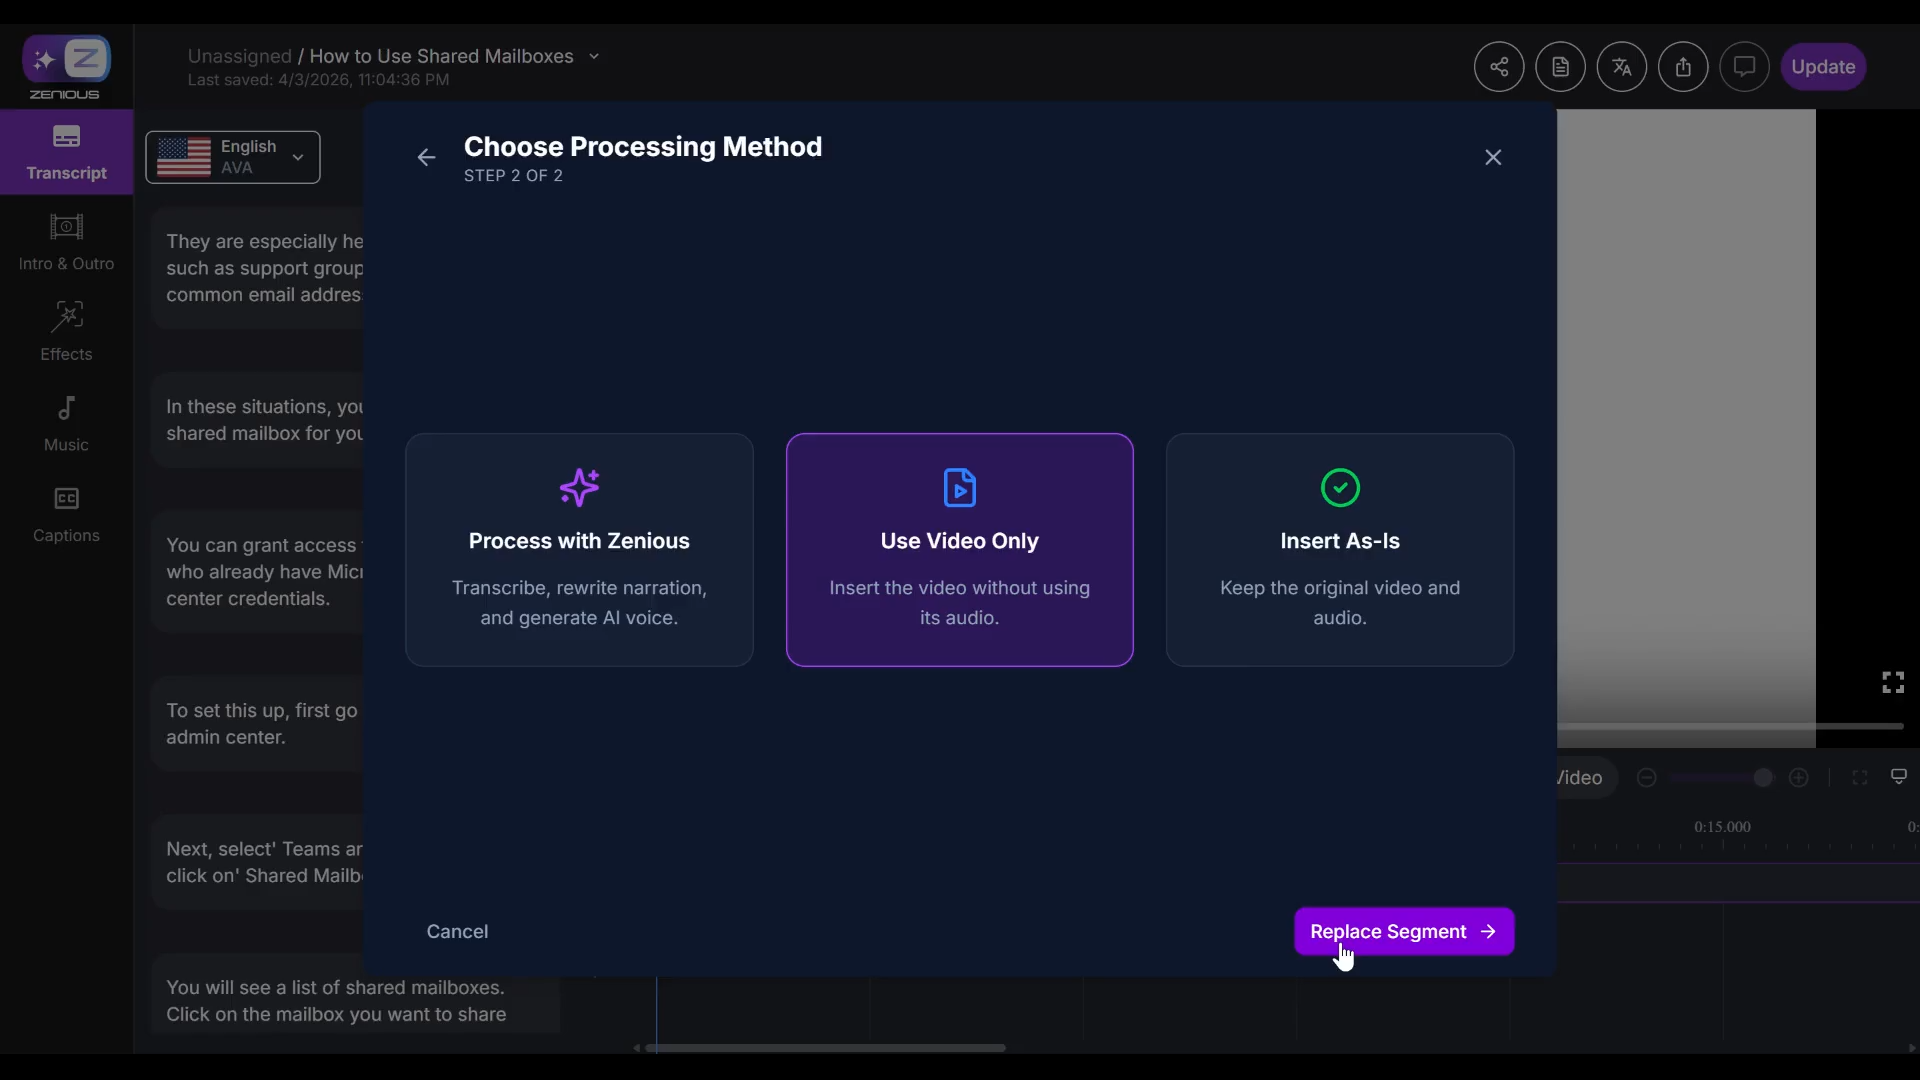Image resolution: width=1920 pixels, height=1080 pixels.
Task: Click the share icon in top toolbar
Action: (x=1498, y=67)
